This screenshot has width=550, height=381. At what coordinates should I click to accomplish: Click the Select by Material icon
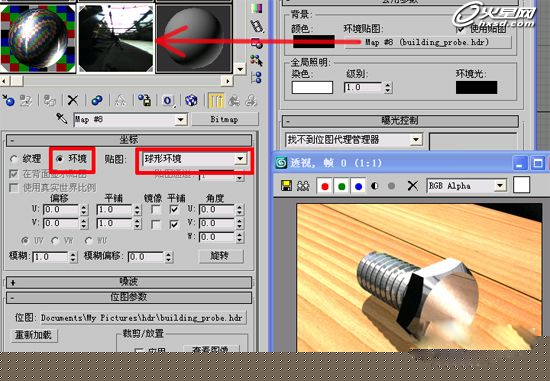(x=257, y=60)
